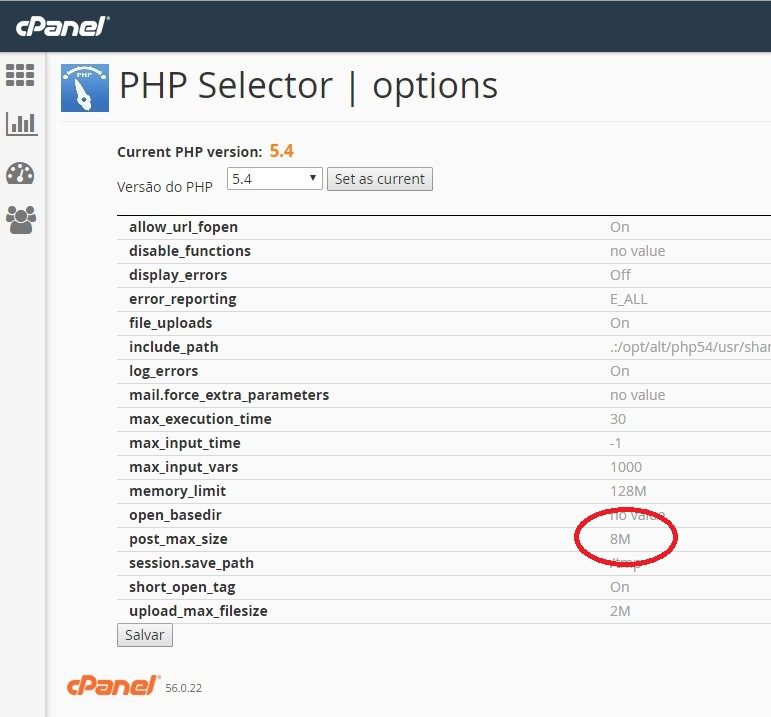Open the home grid icon in sidebar
This screenshot has height=717, width=771.
(20, 75)
